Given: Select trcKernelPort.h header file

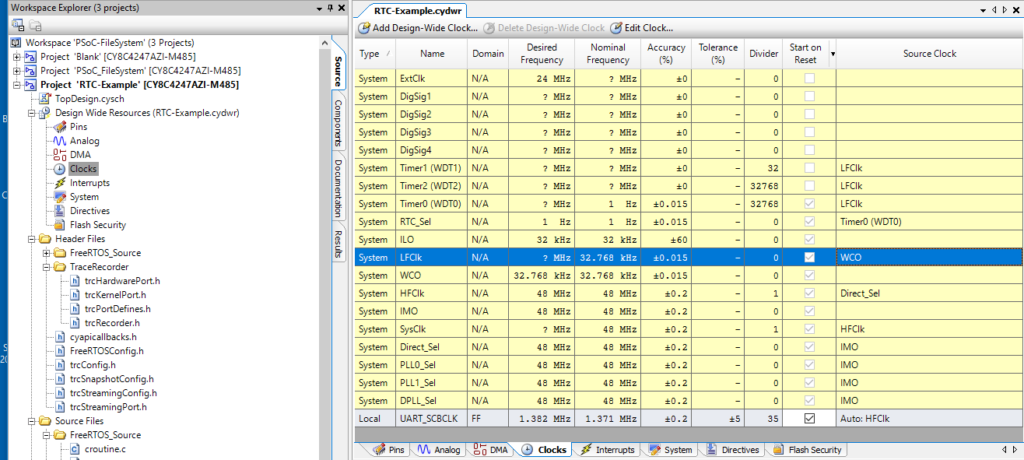Looking at the screenshot, I should pos(118,295).
